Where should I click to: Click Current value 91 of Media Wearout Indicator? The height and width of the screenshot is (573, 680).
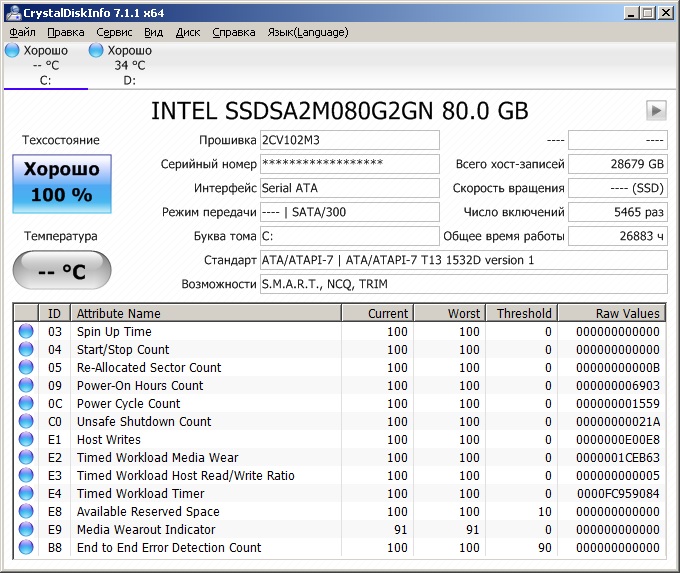pos(400,529)
